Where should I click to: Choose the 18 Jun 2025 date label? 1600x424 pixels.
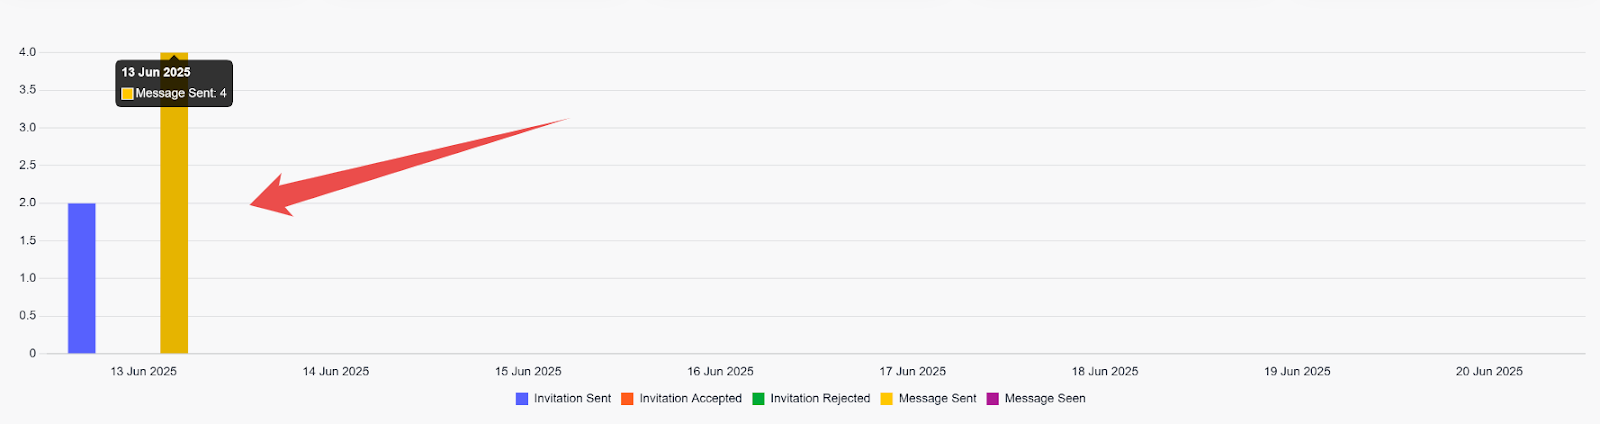(1105, 372)
